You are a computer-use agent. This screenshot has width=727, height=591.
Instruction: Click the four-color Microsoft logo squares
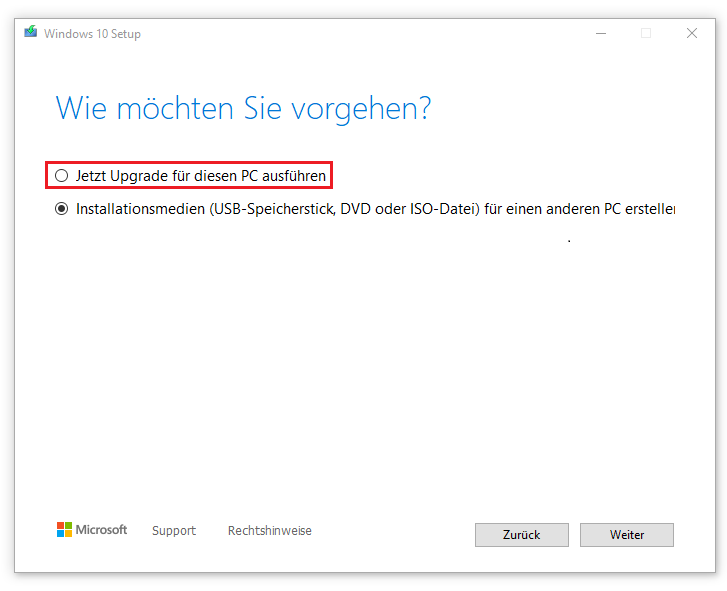pyautogui.click(x=64, y=530)
